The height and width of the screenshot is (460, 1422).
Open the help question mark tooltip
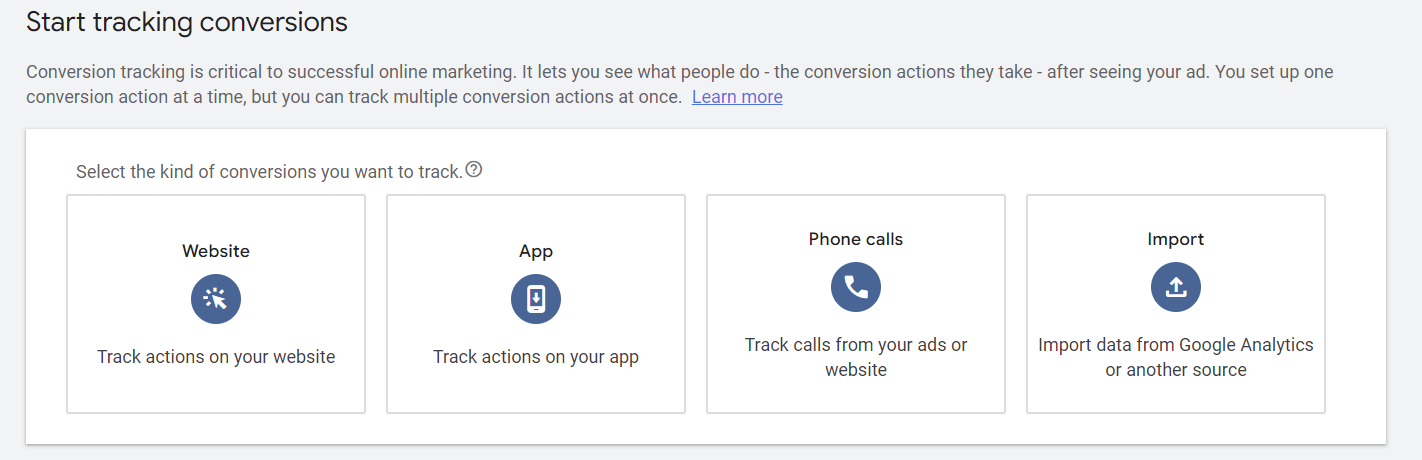point(474,170)
